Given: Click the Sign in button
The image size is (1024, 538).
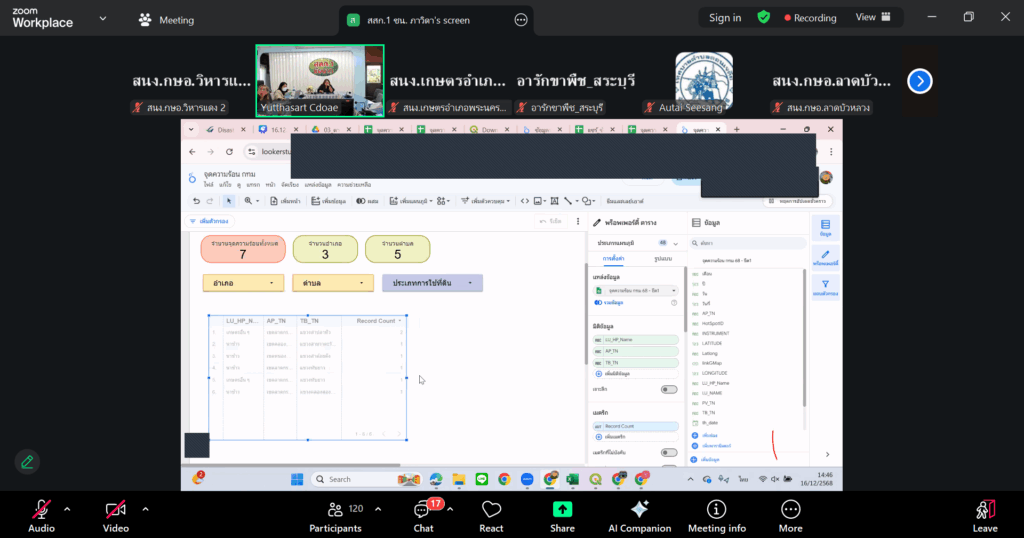Looking at the screenshot, I should (x=725, y=18).
